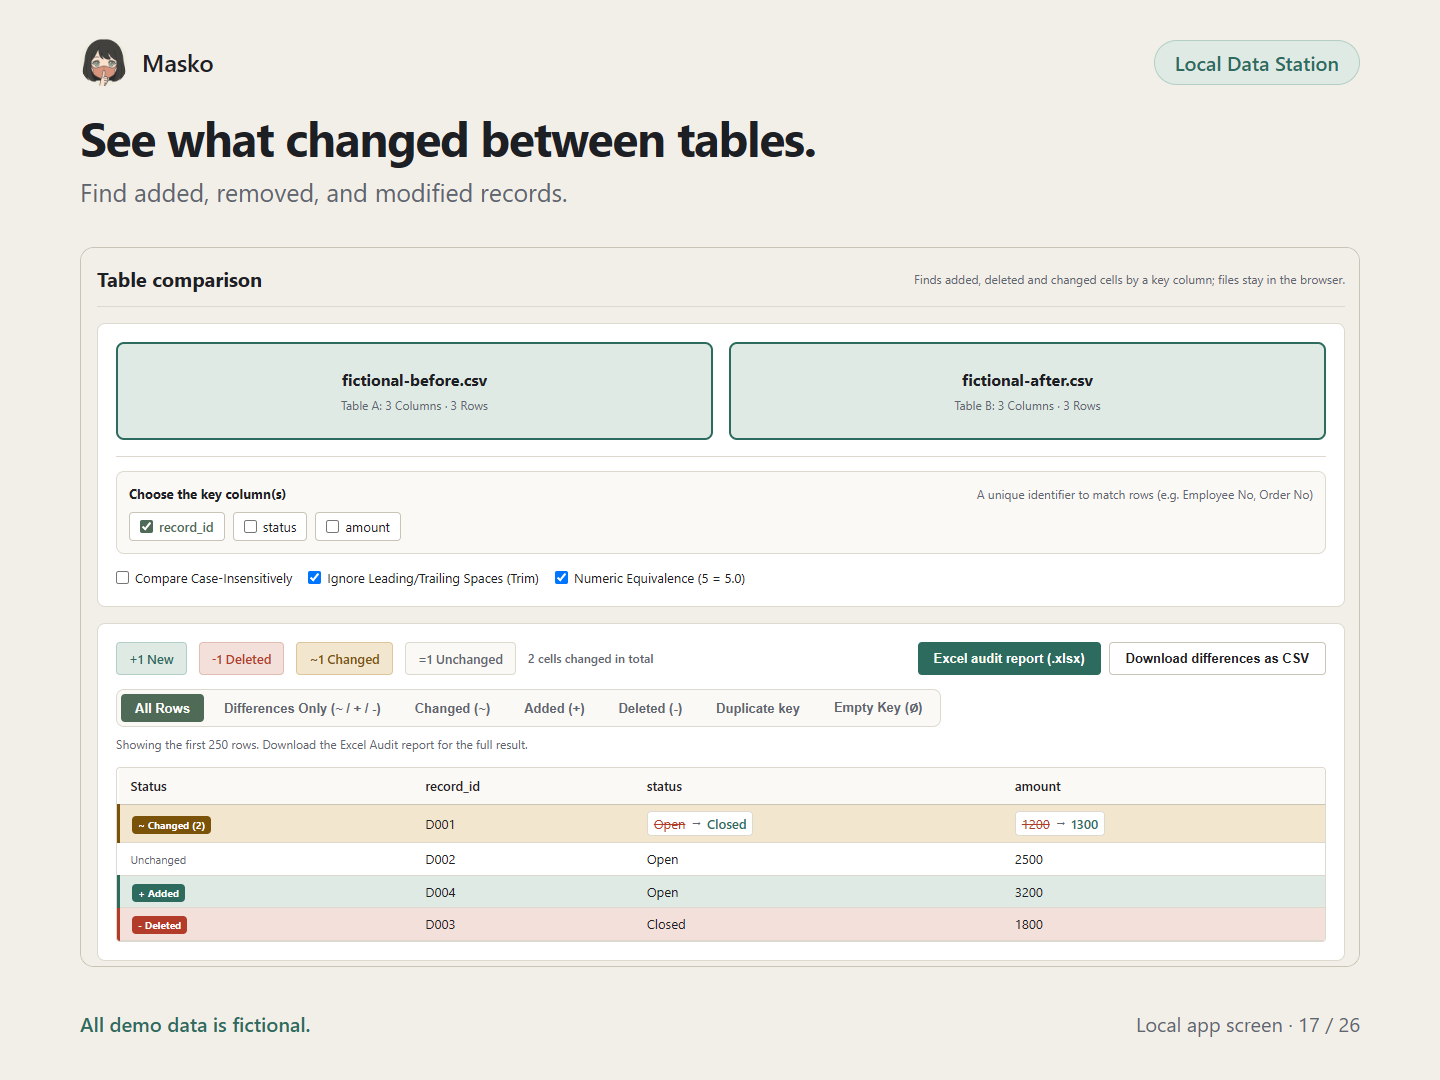Select the D001 record cell
This screenshot has width=1440, height=1080.
click(440, 825)
